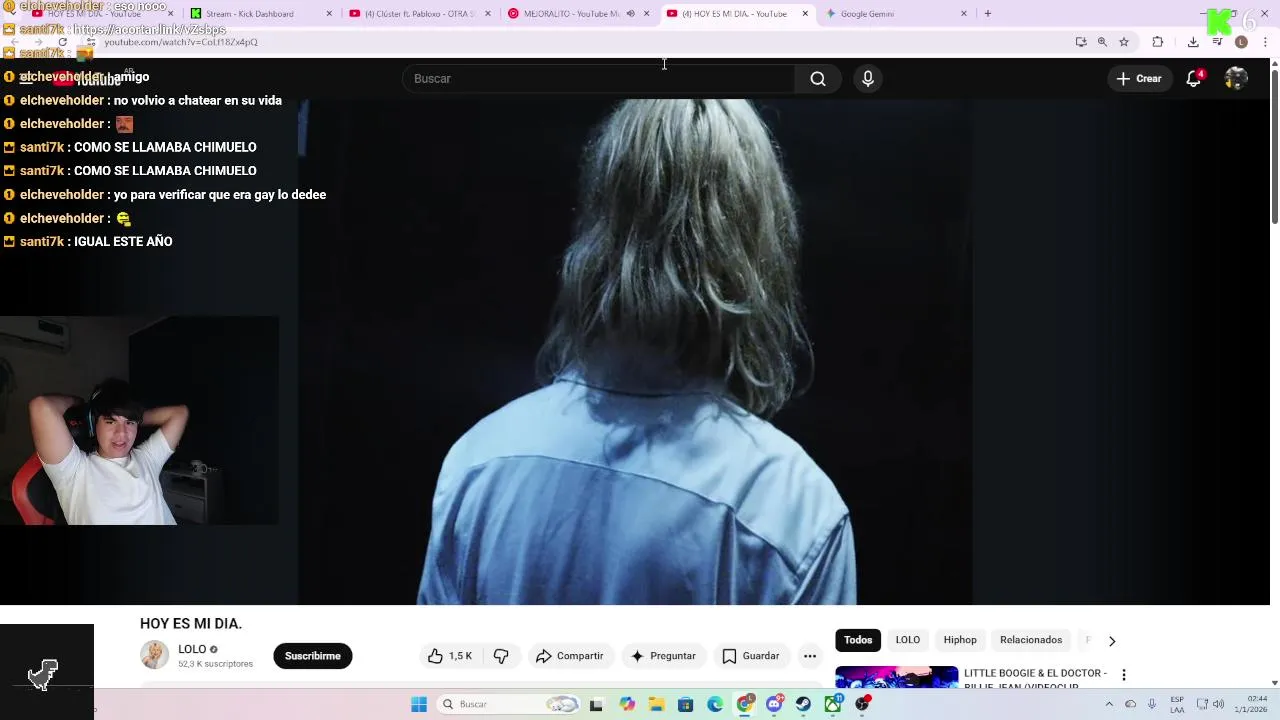The image size is (1280, 720).
Task: Select the Todos filter chip
Action: click(858, 640)
